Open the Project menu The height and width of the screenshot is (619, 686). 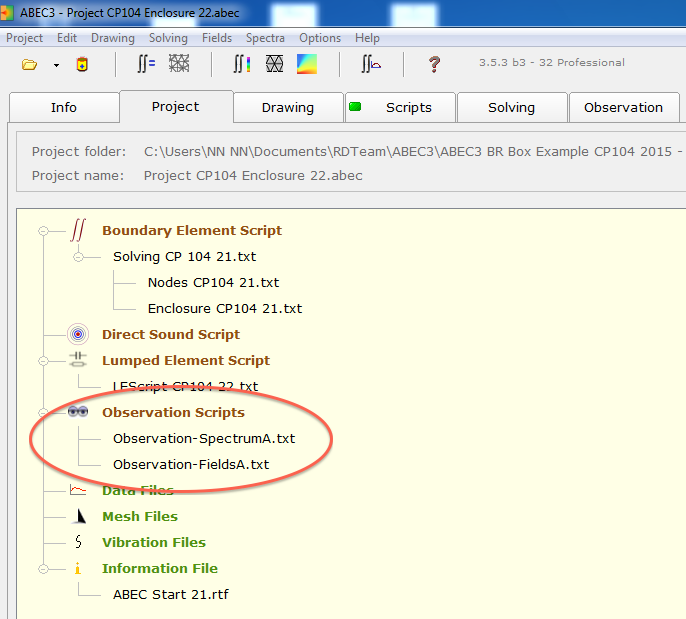coord(24,38)
